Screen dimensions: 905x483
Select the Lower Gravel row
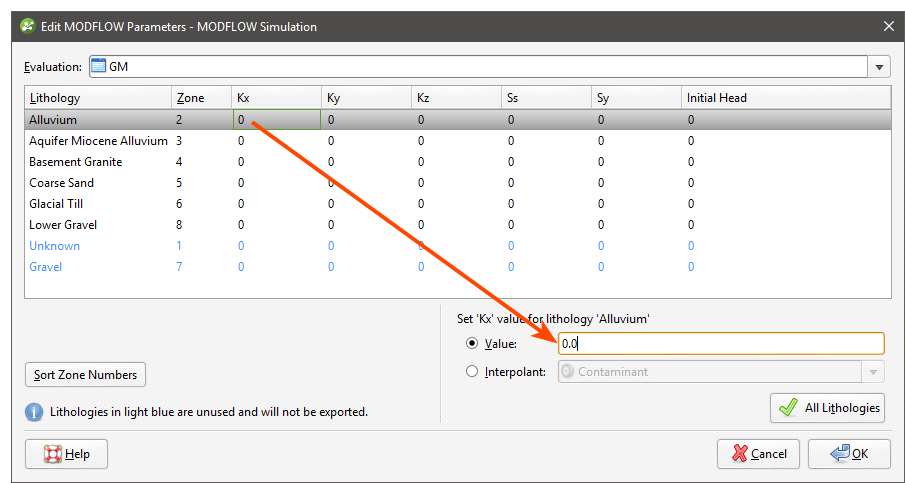458,224
